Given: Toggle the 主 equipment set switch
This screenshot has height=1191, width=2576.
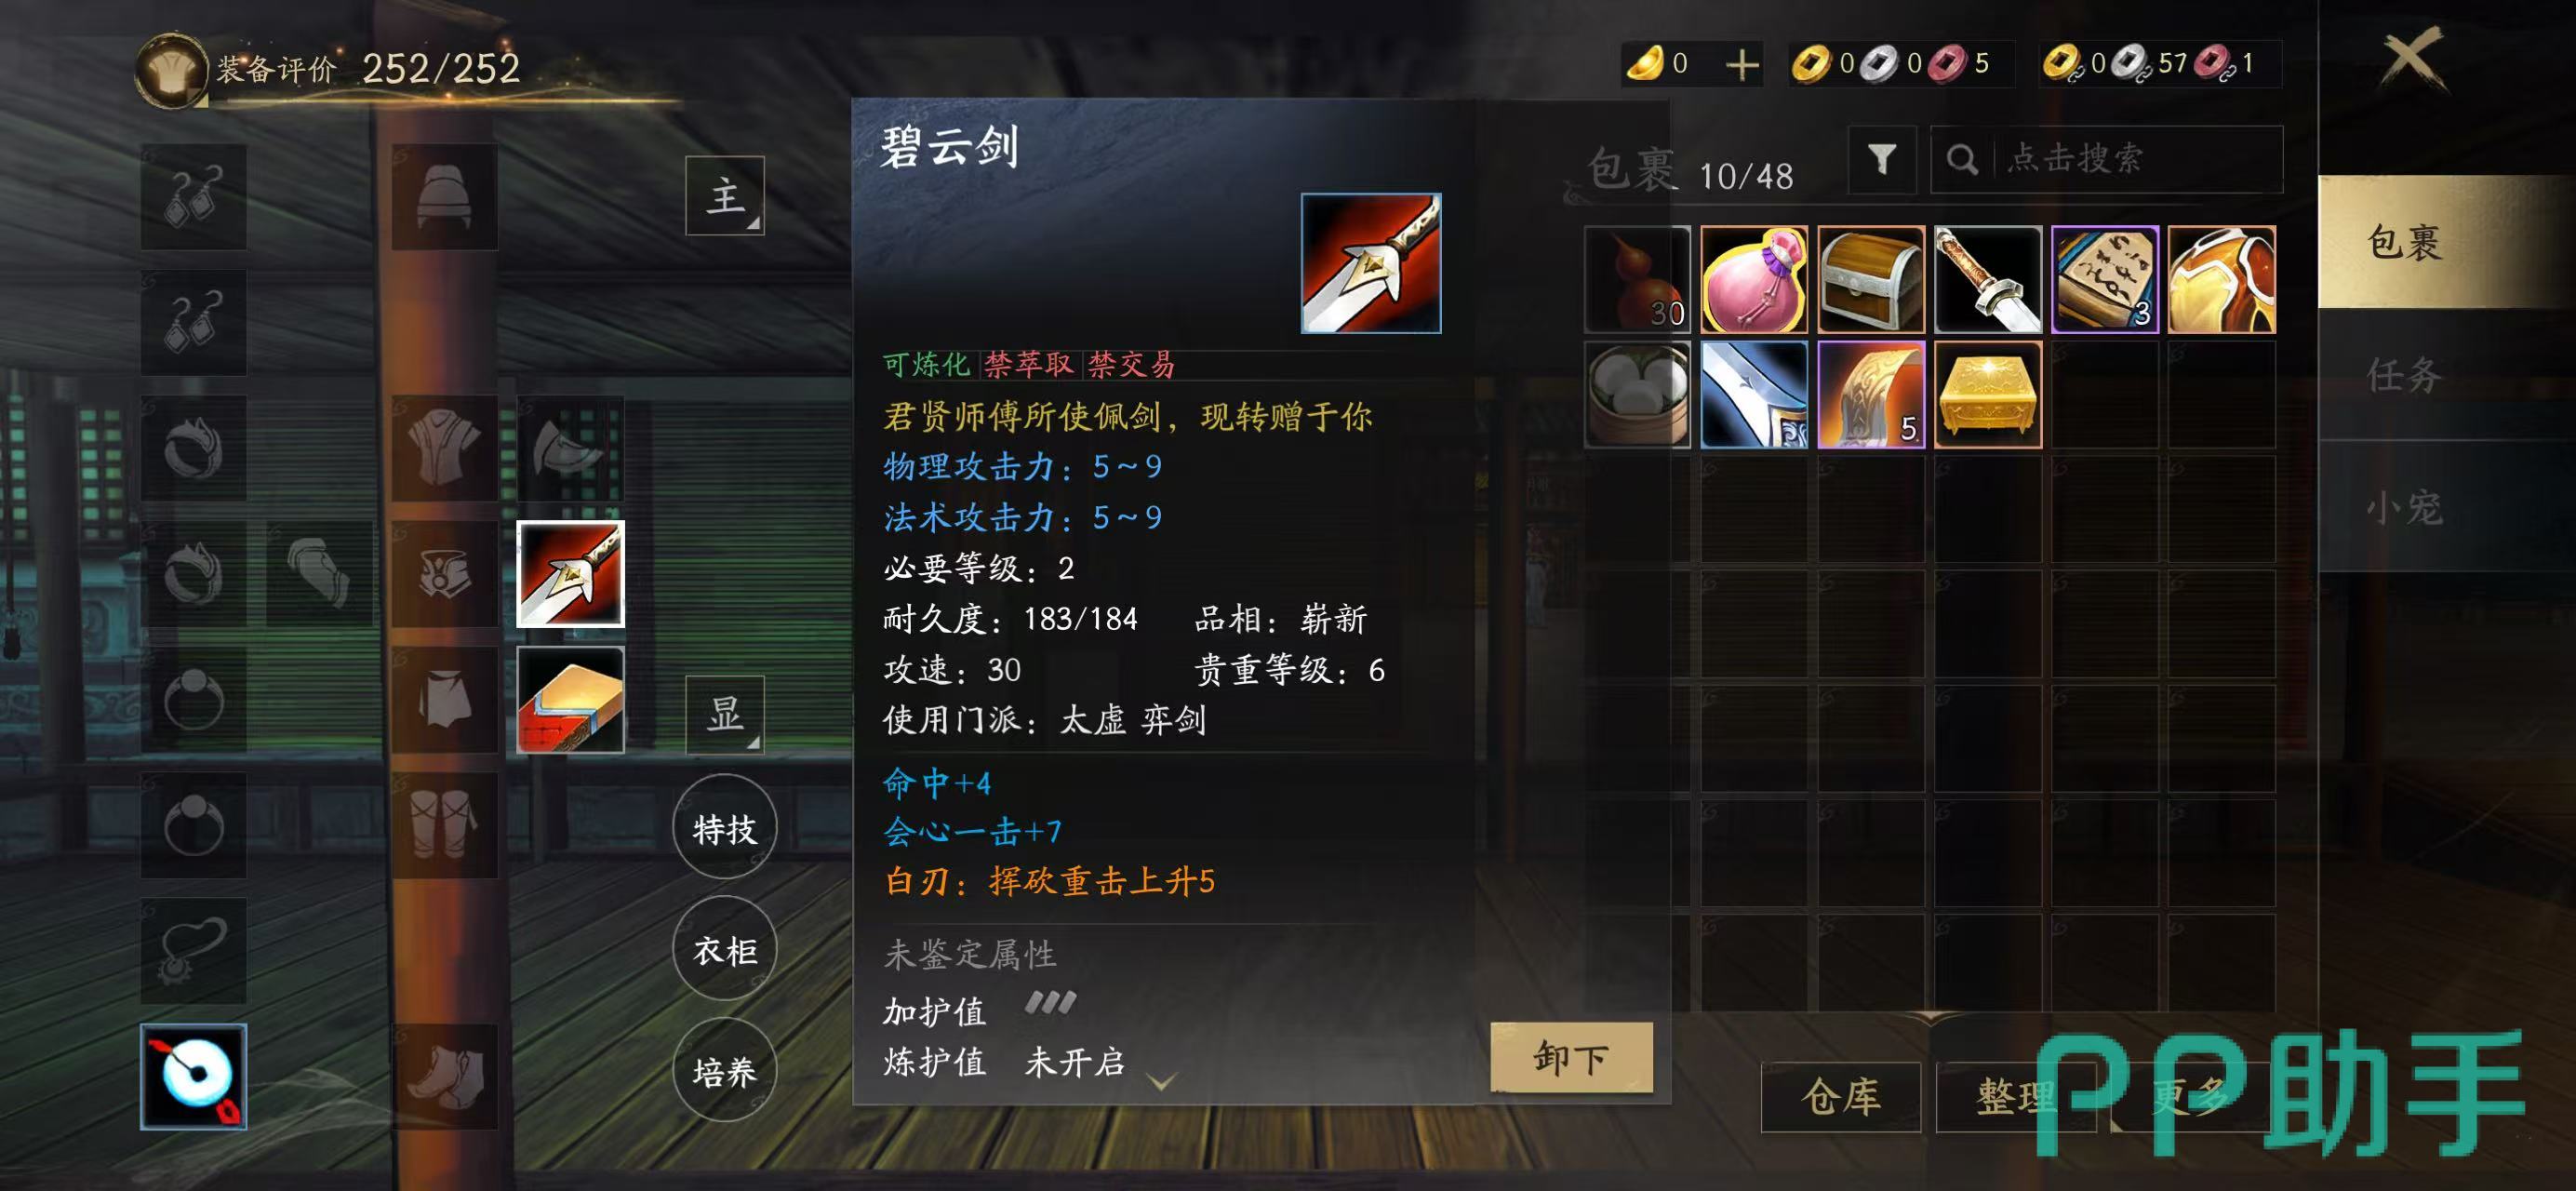Looking at the screenshot, I should tap(724, 196).
